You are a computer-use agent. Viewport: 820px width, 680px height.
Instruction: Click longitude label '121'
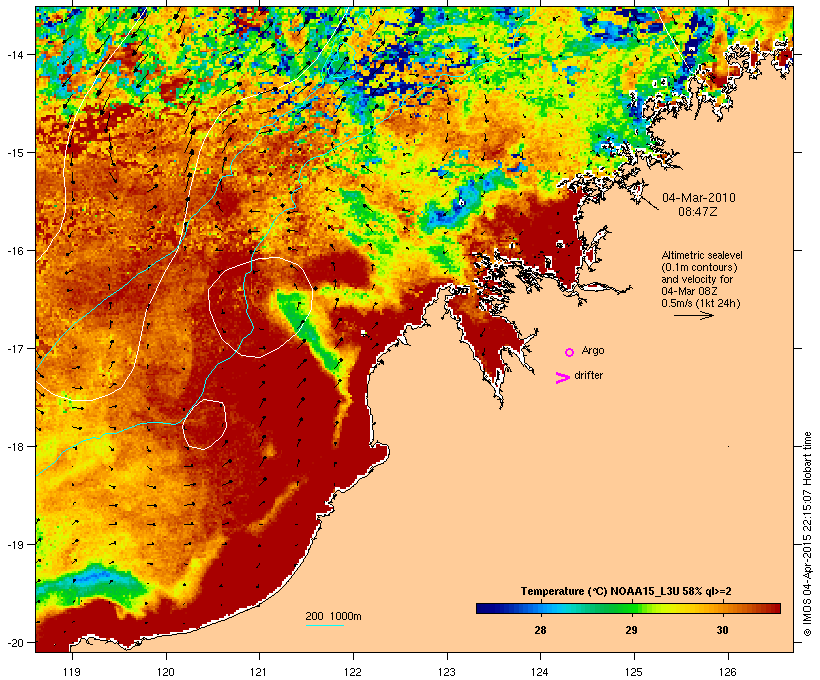[259, 672]
